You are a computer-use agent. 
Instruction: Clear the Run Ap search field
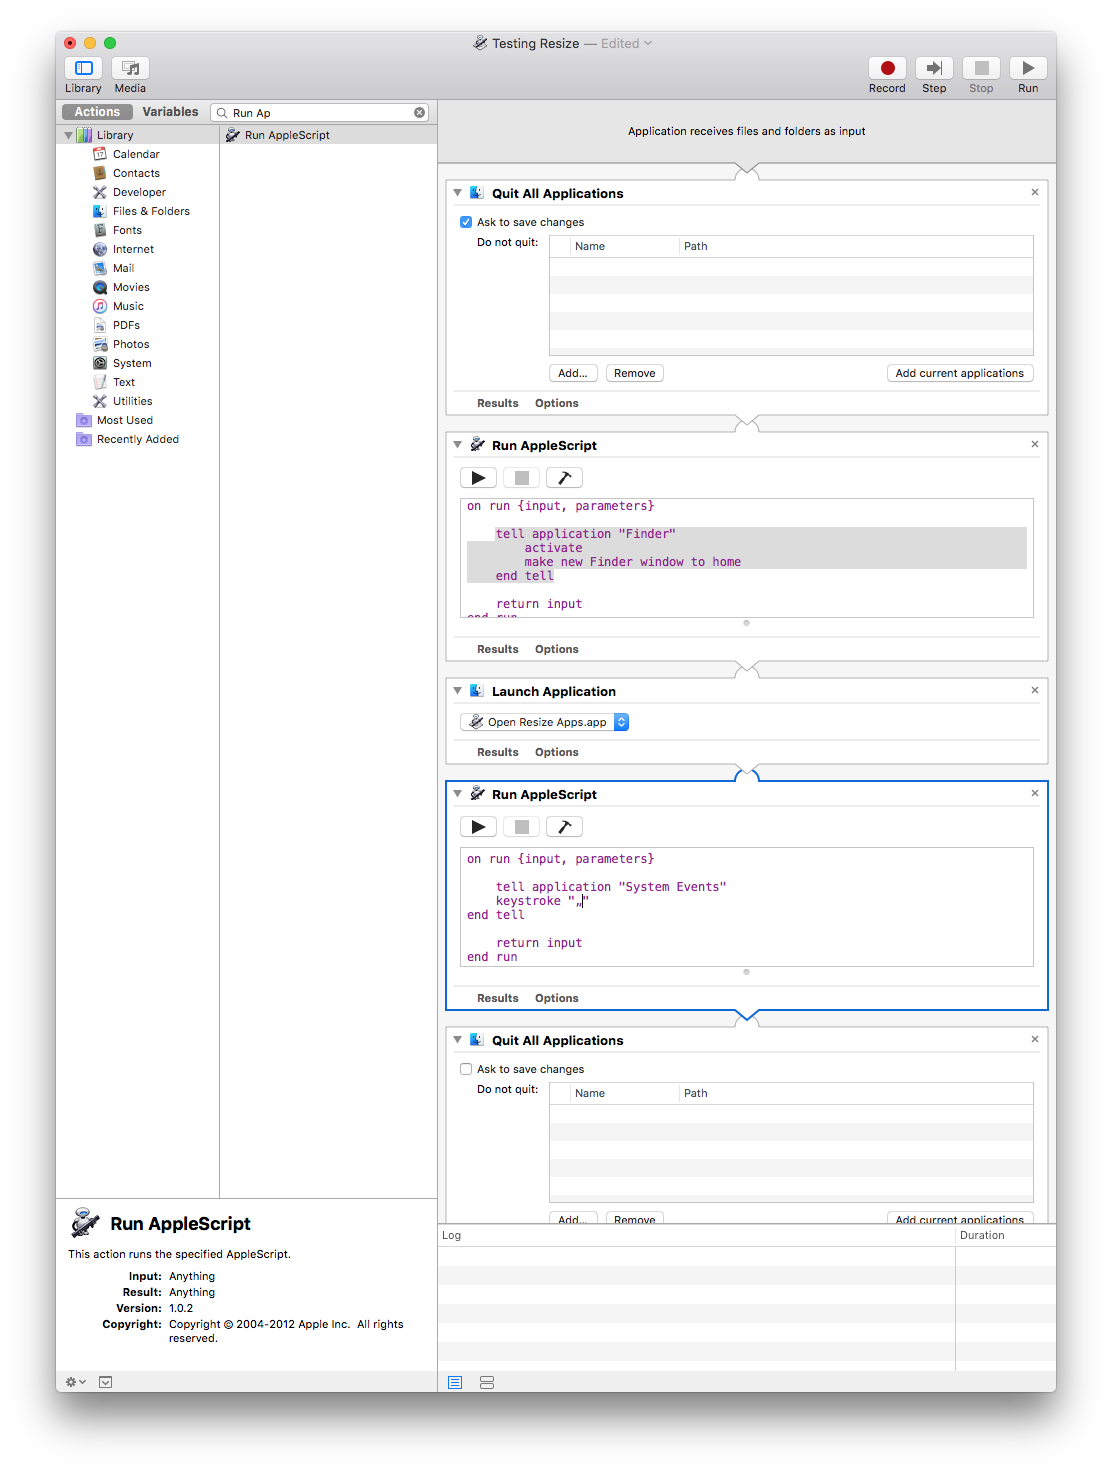[420, 113]
